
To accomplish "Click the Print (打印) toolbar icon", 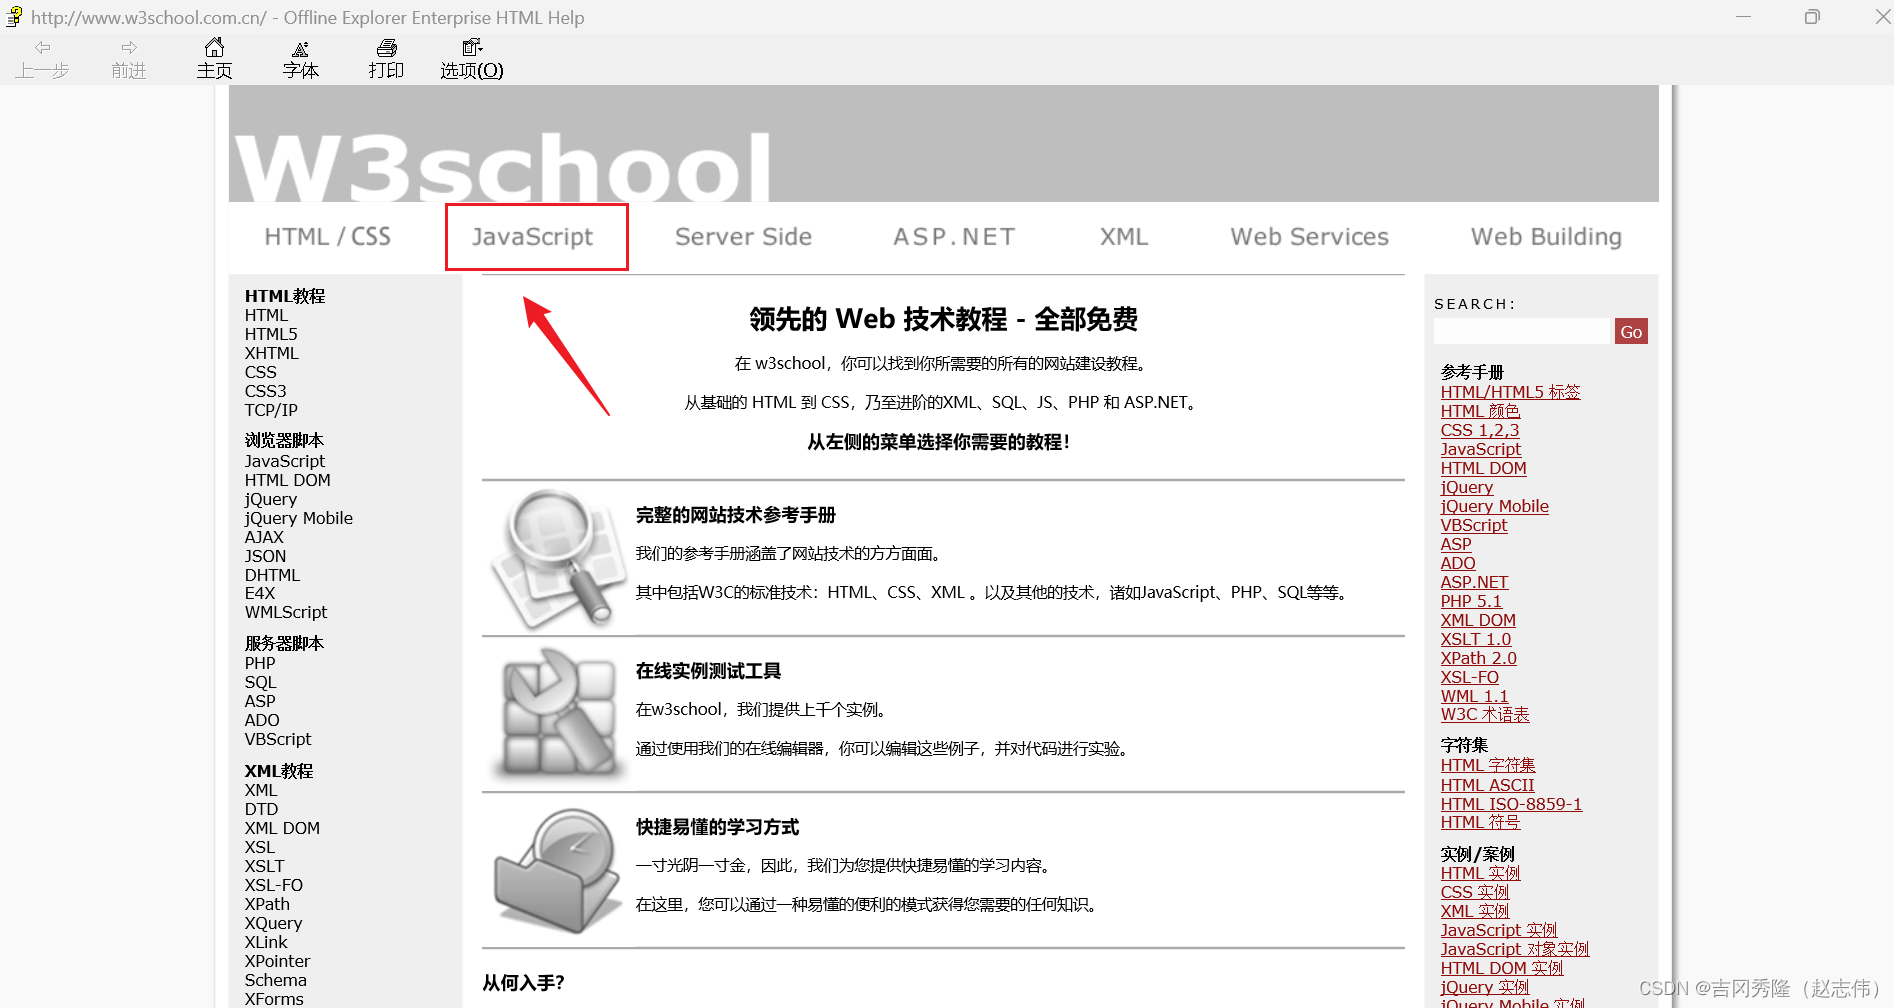I will [386, 47].
